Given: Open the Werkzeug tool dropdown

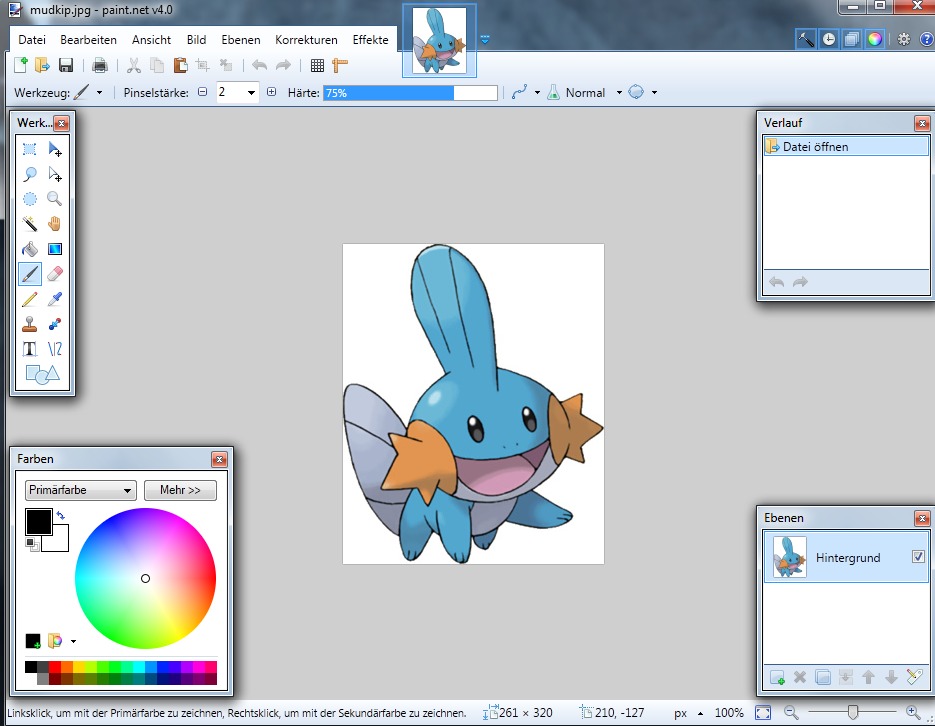Looking at the screenshot, I should (x=99, y=93).
